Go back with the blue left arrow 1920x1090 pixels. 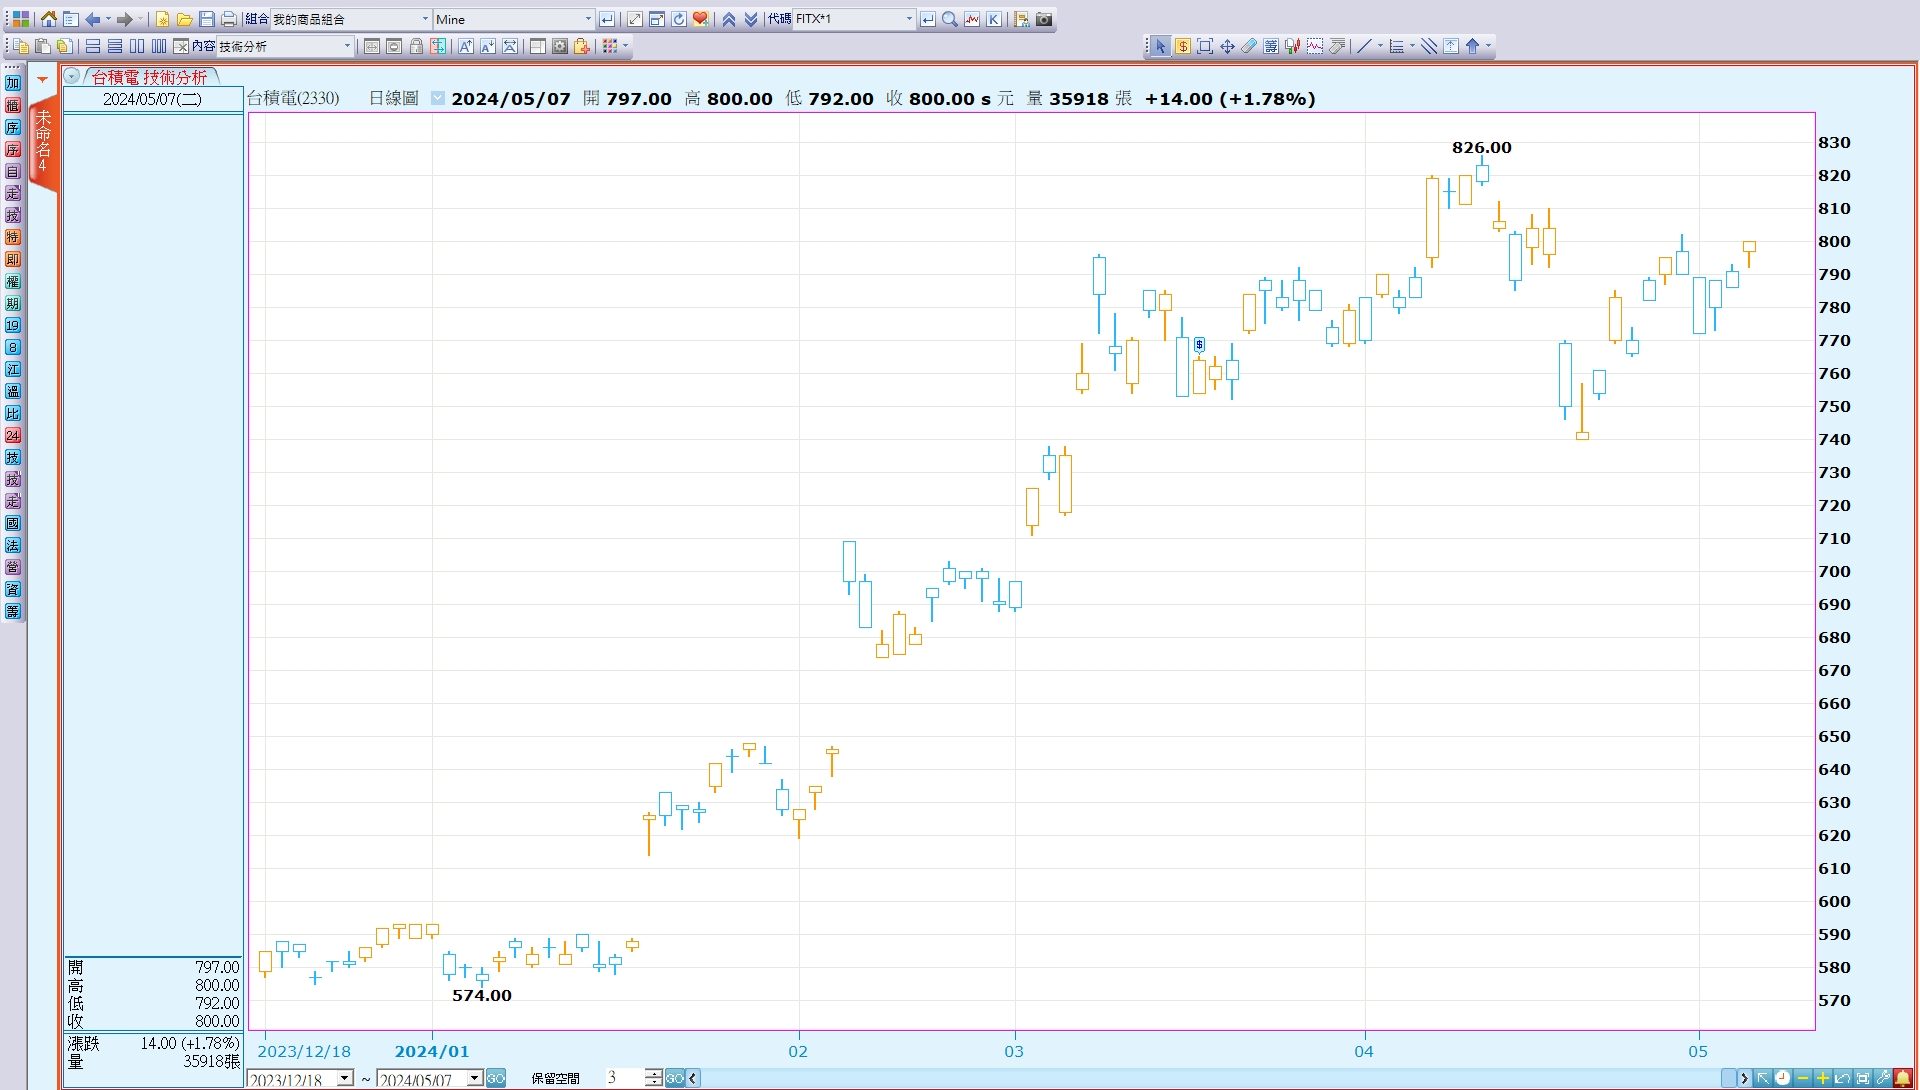[x=93, y=19]
